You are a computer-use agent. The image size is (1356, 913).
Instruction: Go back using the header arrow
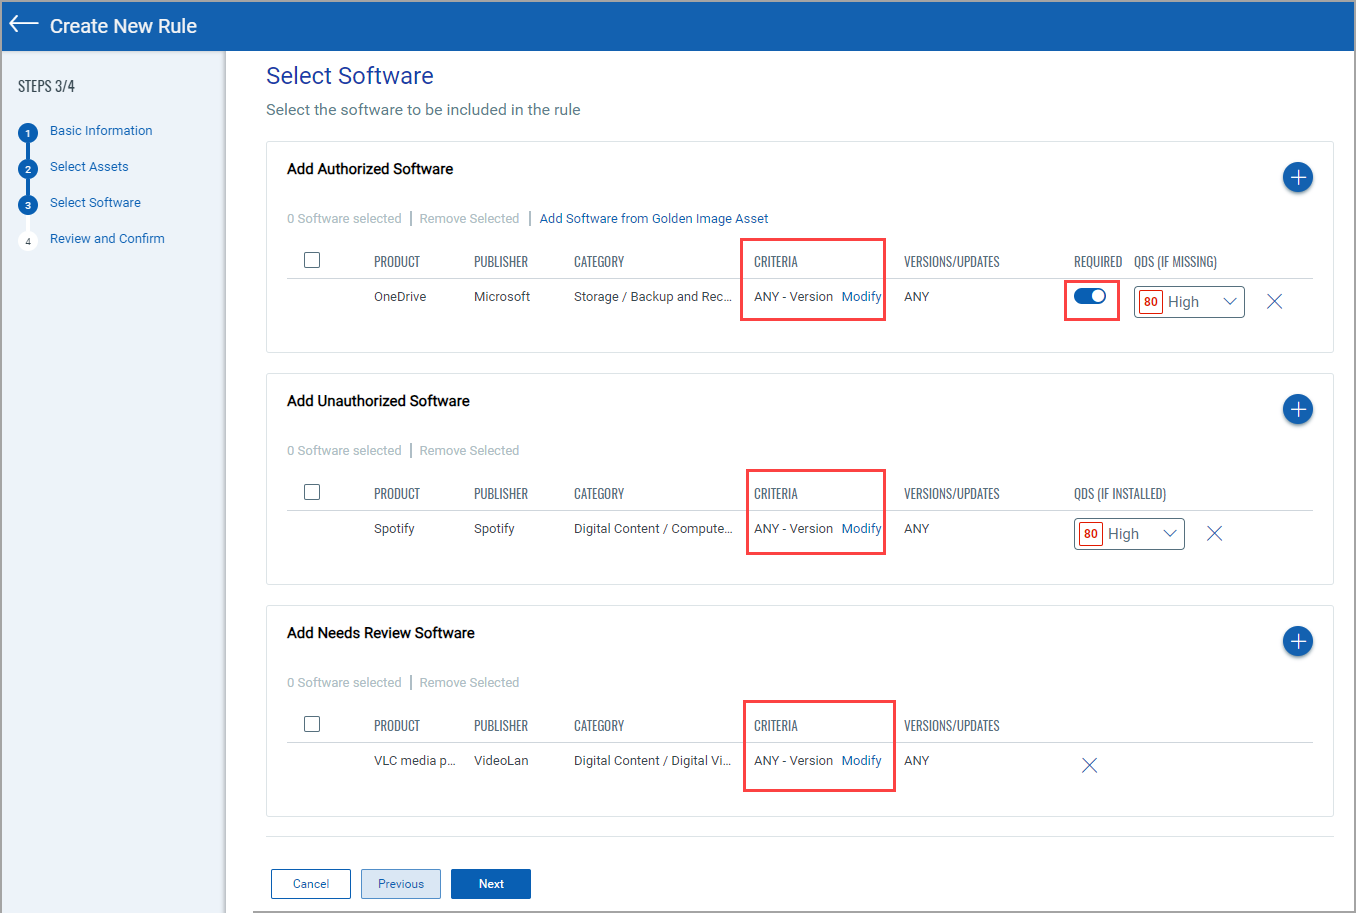pos(24,25)
